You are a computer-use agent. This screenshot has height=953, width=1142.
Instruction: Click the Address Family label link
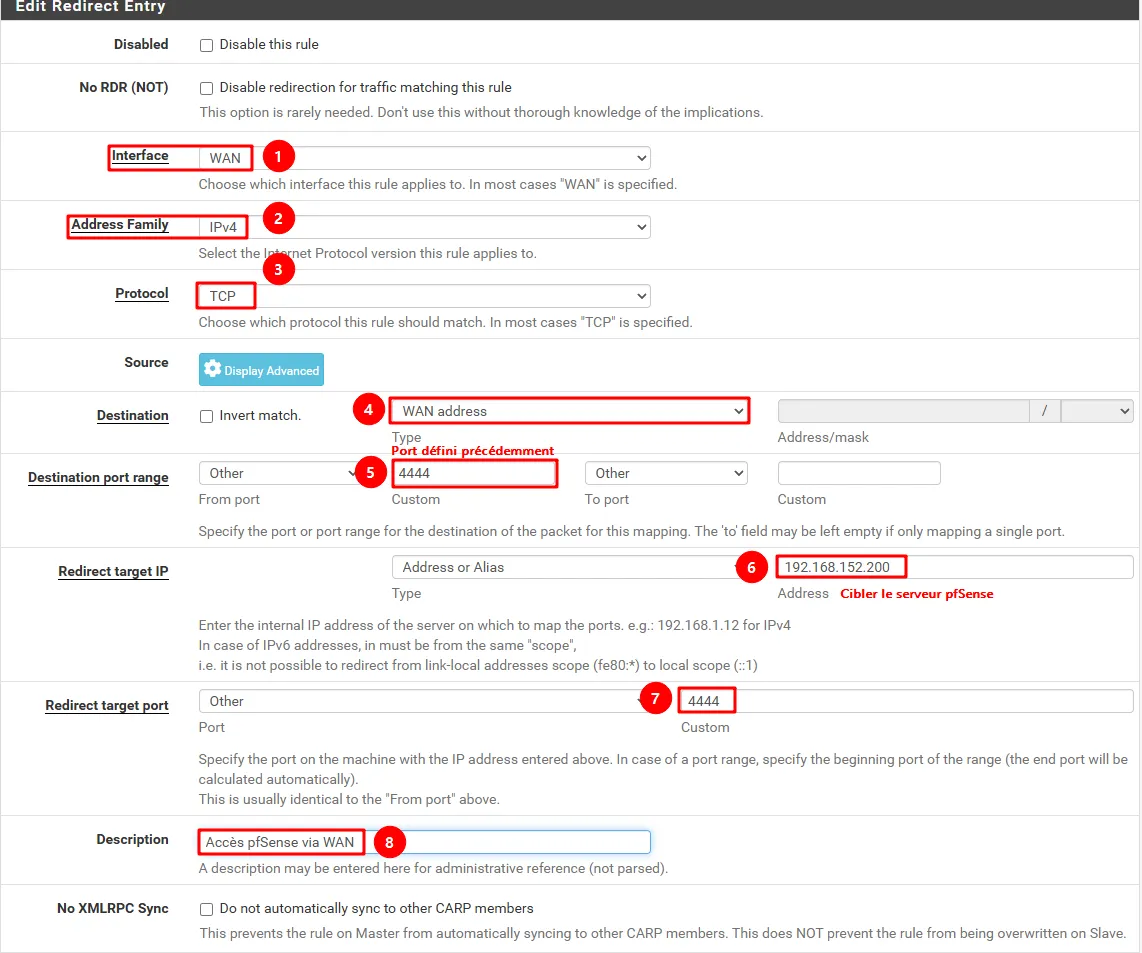[120, 225]
